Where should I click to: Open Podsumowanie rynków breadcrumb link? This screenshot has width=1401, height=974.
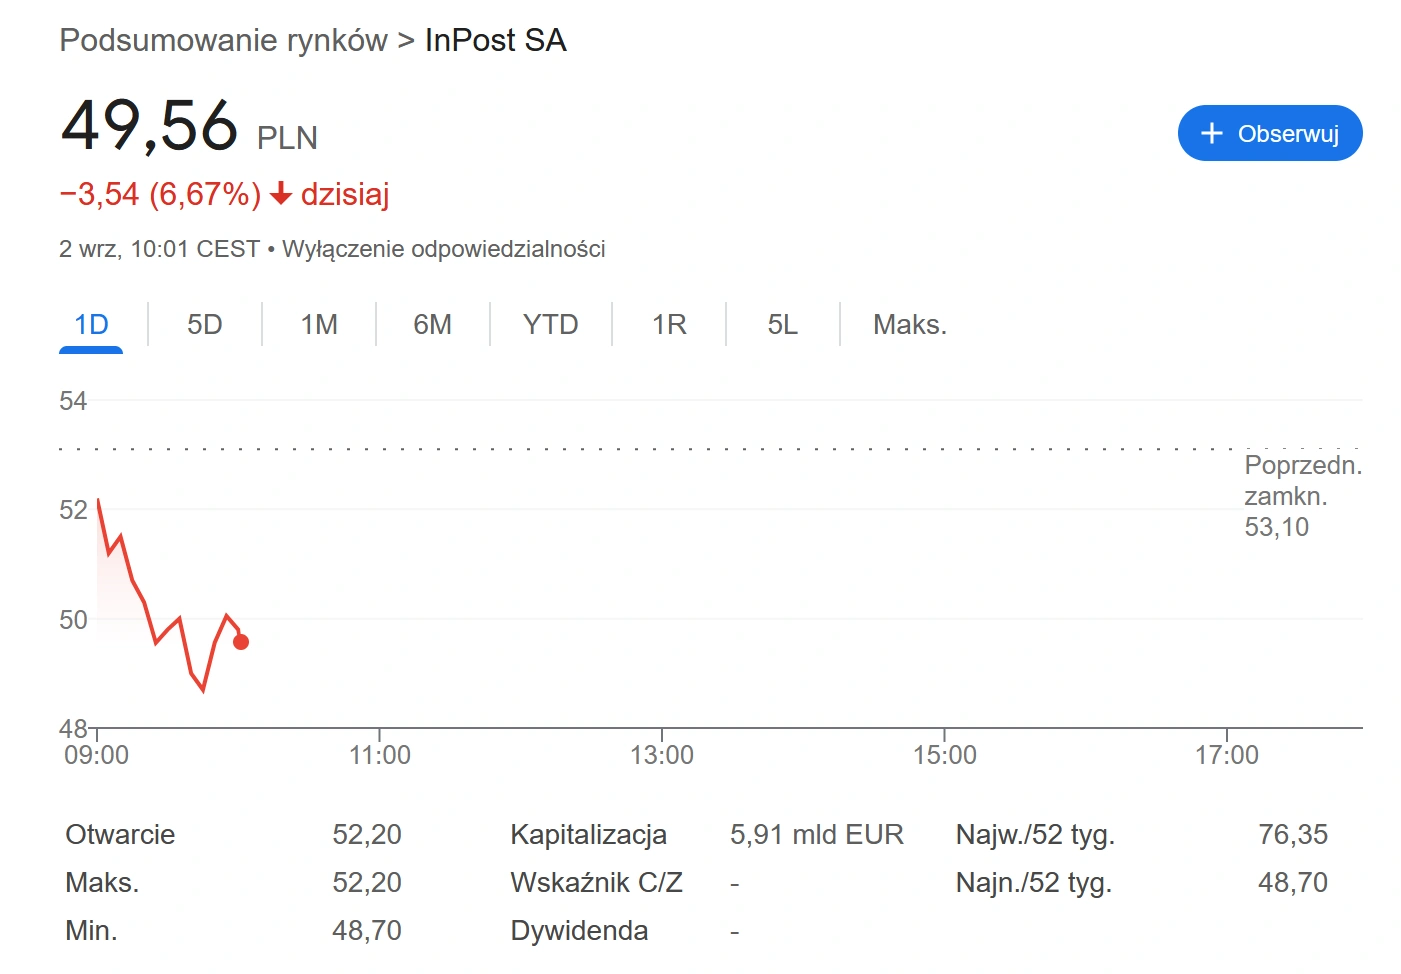pos(223,40)
